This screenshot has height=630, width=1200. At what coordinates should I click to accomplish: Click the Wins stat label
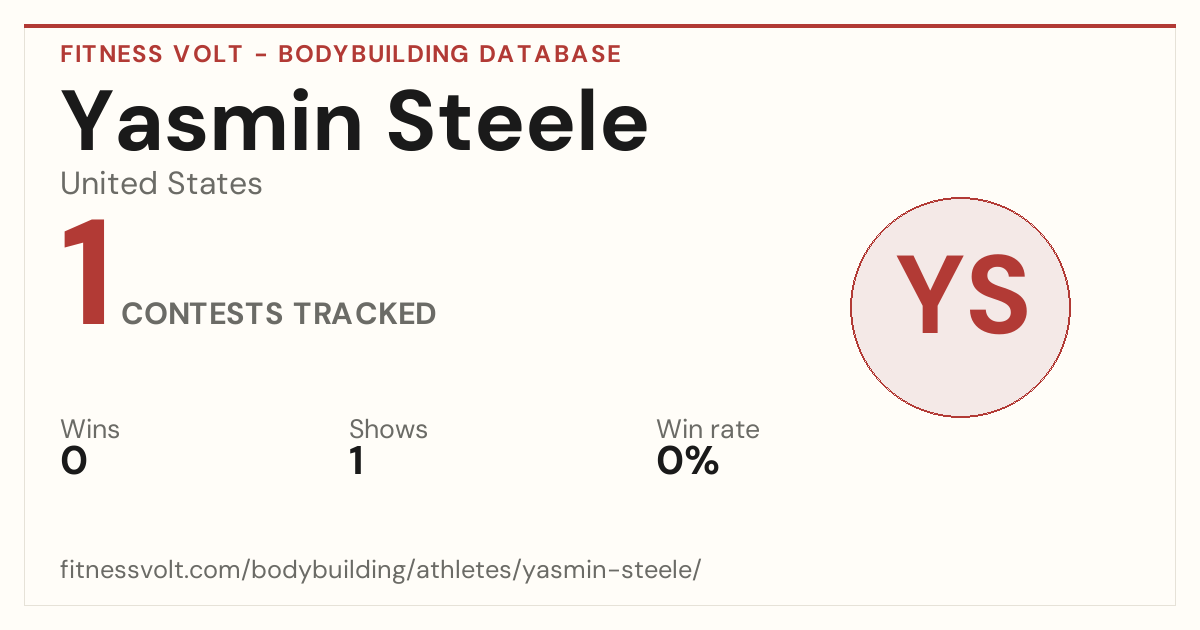[90, 430]
